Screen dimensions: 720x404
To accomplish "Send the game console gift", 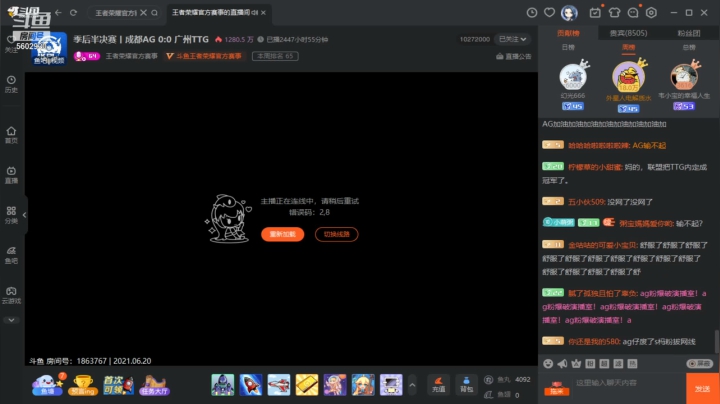I will tap(391, 385).
